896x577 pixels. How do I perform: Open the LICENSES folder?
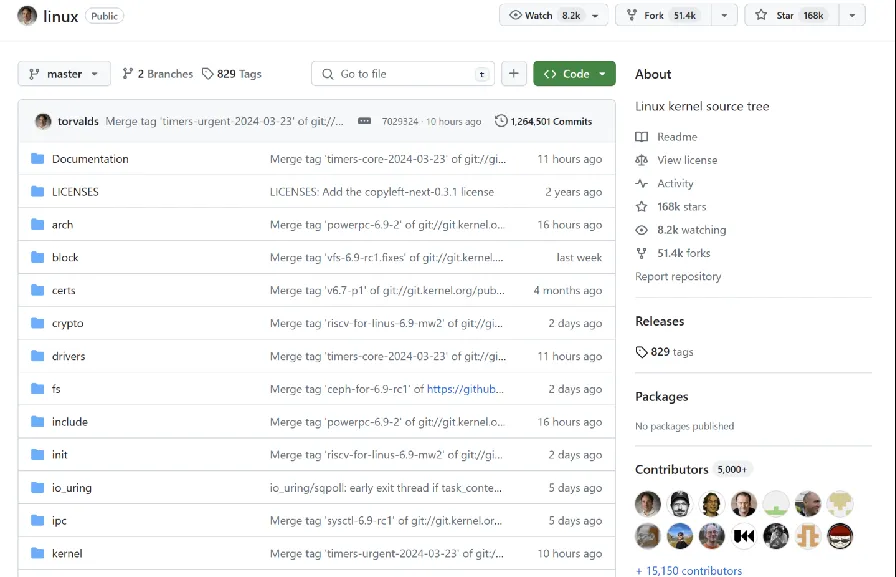pyautogui.click(x=75, y=192)
